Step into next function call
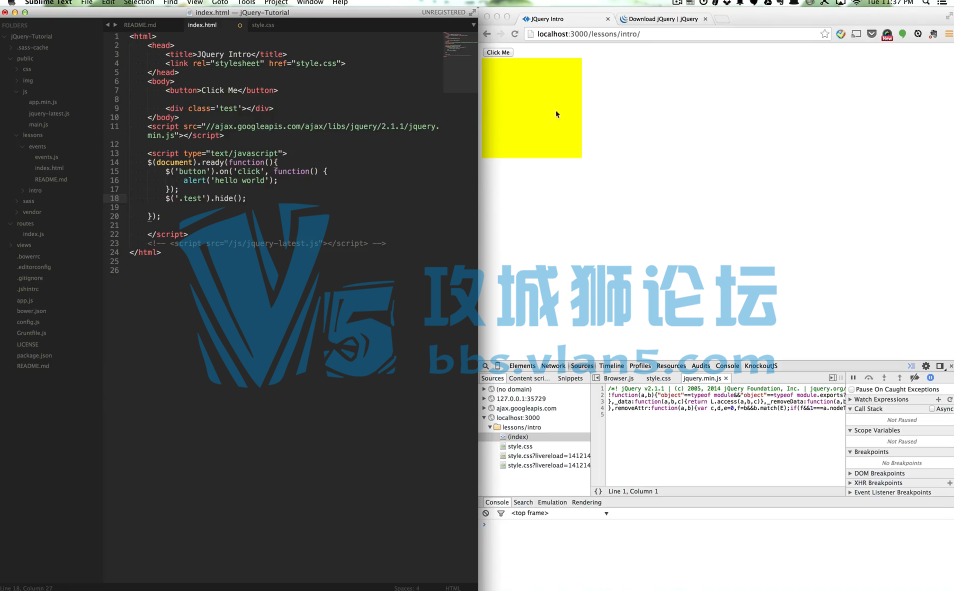This screenshot has width=954, height=591. click(x=884, y=378)
